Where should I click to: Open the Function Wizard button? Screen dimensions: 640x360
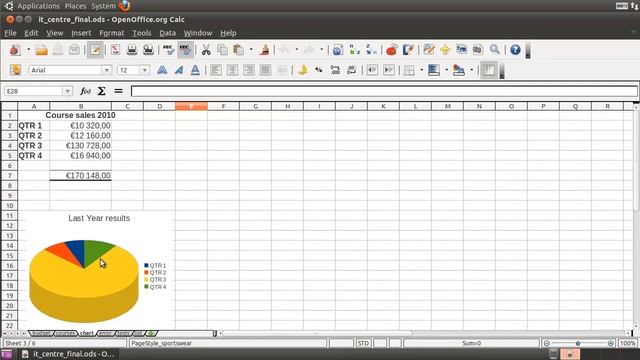click(x=85, y=91)
